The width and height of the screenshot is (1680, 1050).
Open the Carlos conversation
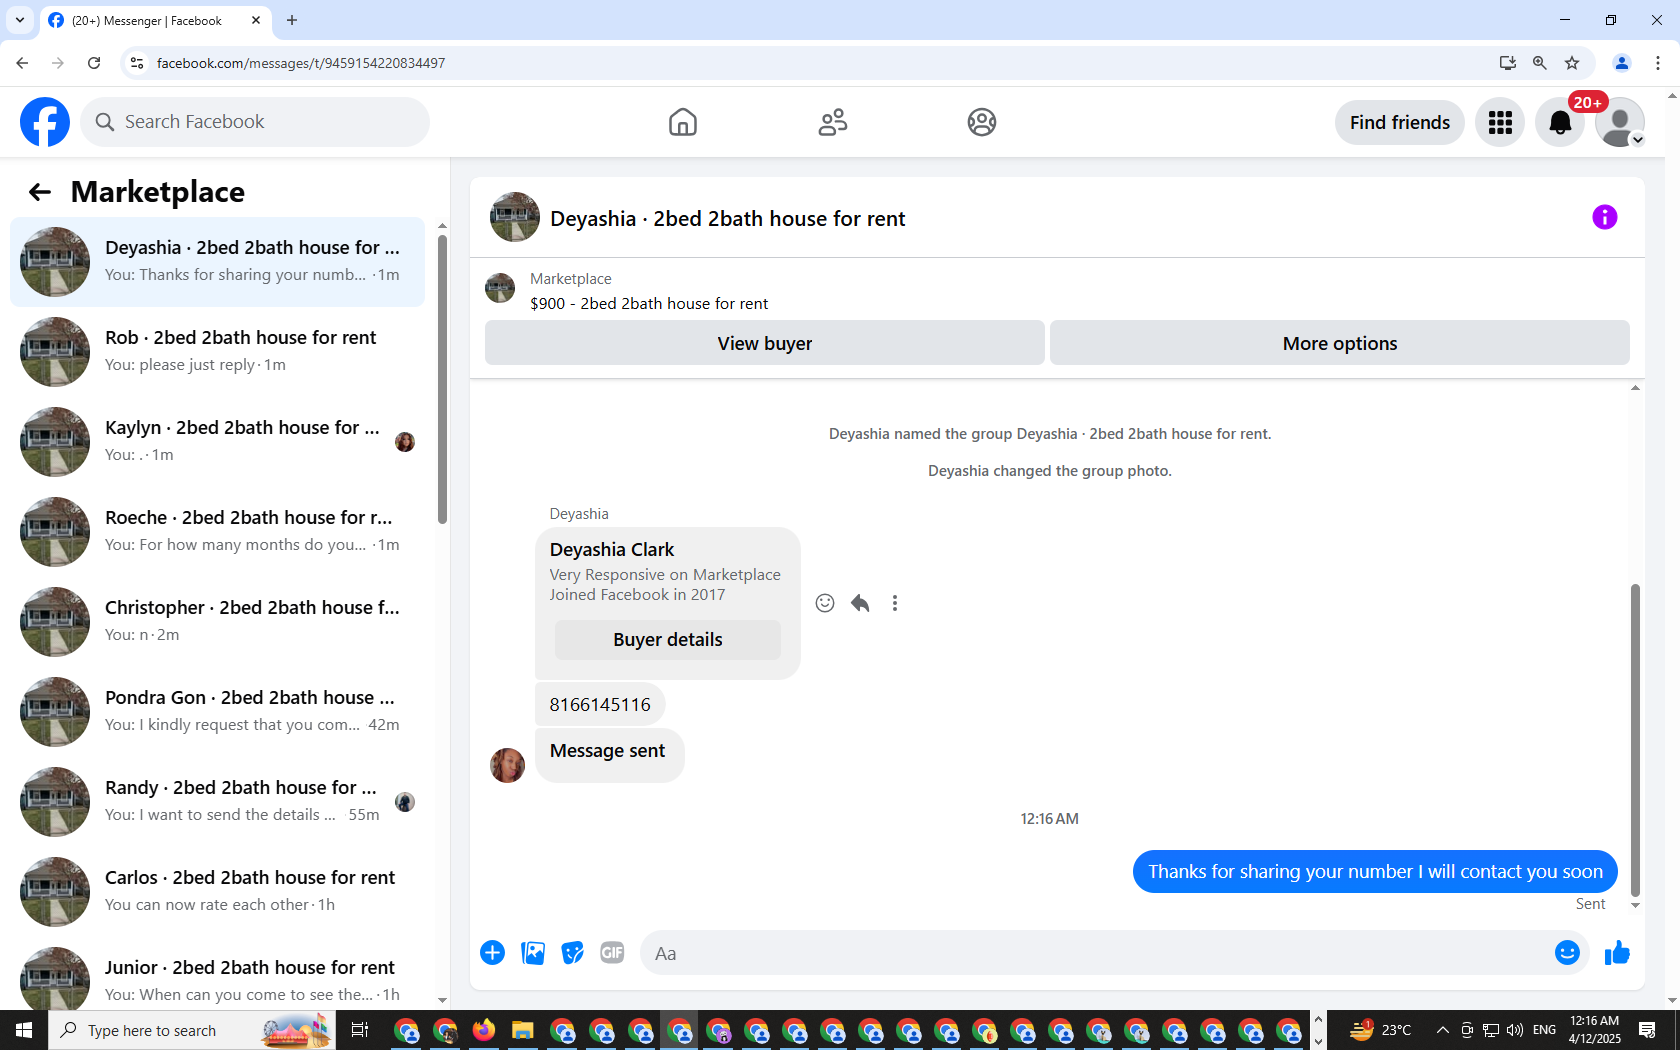tap(218, 892)
